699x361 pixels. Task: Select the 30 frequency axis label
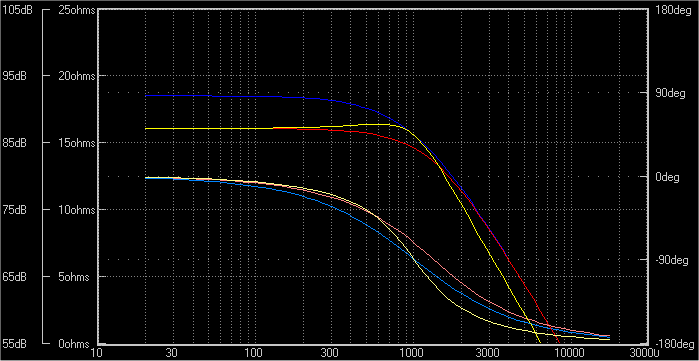[x=171, y=353]
